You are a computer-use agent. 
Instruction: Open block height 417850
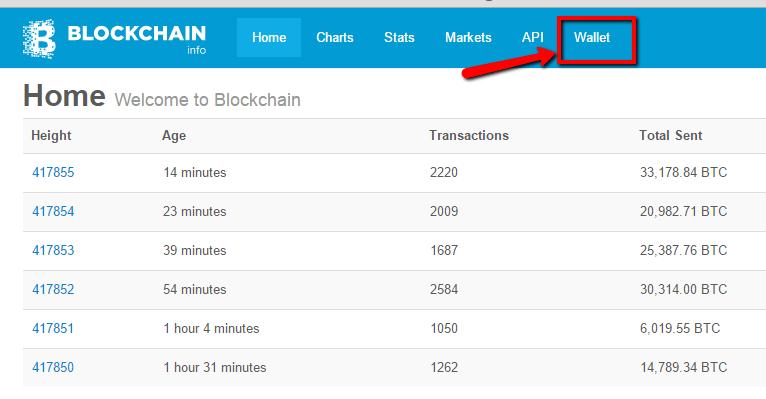click(x=53, y=367)
